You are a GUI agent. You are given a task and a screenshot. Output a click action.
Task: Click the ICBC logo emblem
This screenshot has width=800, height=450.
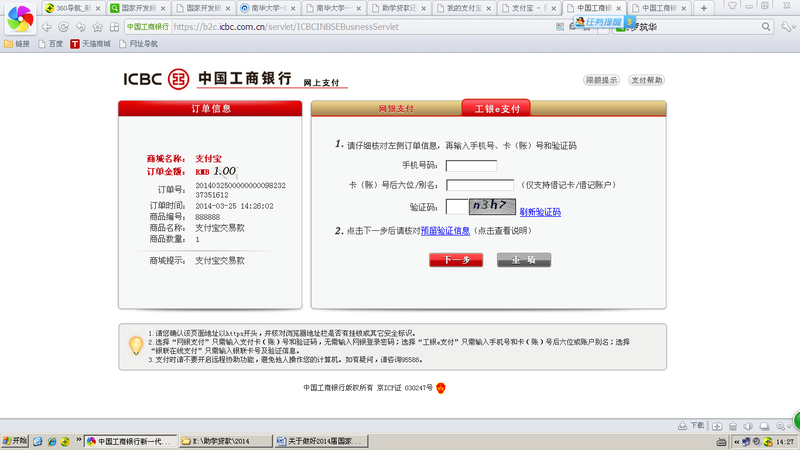179,79
